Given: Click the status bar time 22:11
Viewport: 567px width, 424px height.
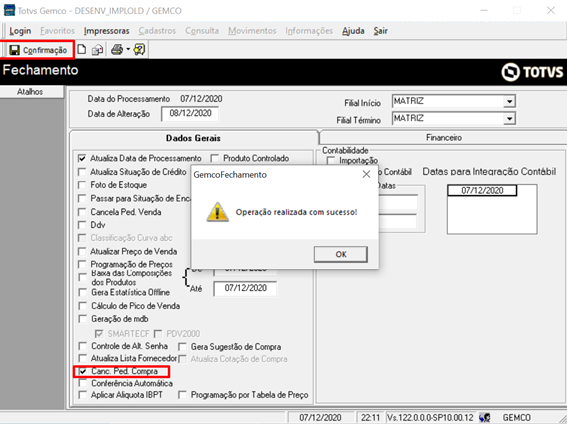Looking at the screenshot, I should click(x=370, y=417).
